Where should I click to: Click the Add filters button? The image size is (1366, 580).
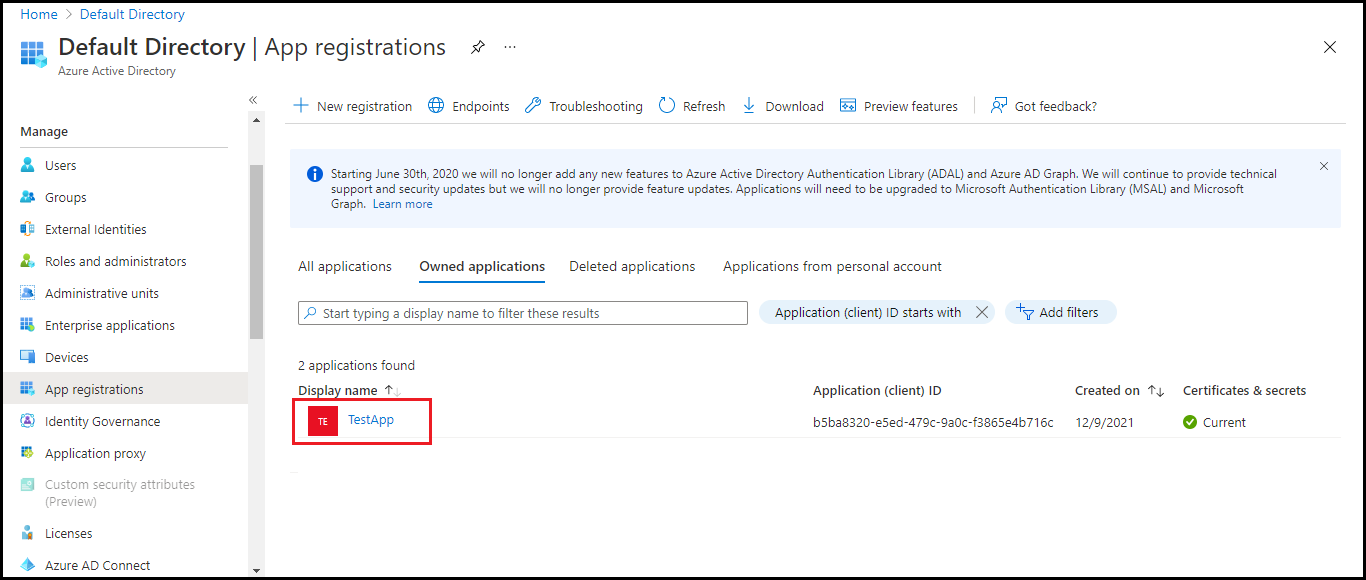[x=1060, y=312]
